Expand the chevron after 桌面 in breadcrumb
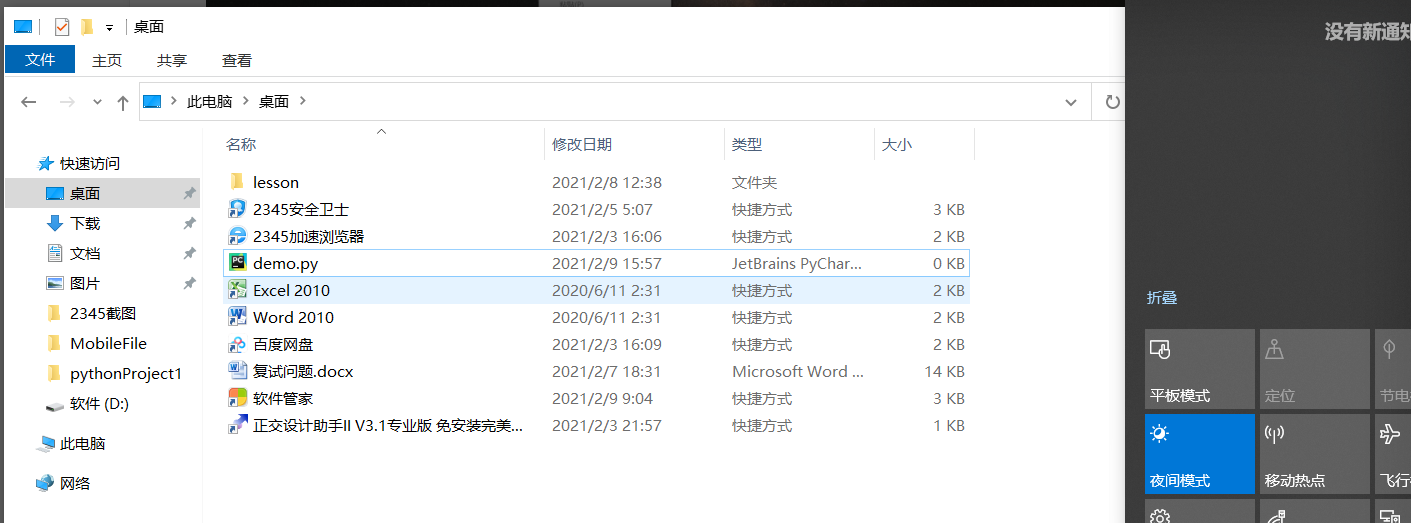 [303, 101]
